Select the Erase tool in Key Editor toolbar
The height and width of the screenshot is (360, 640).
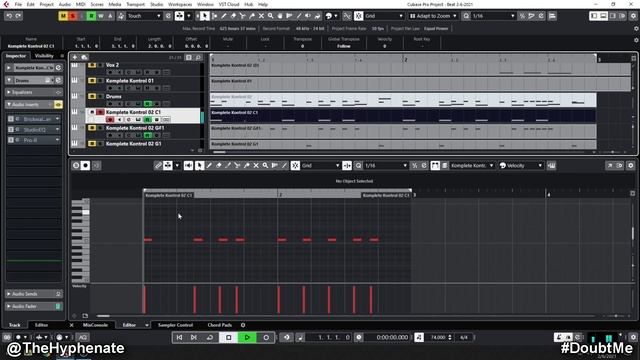[x=218, y=165]
